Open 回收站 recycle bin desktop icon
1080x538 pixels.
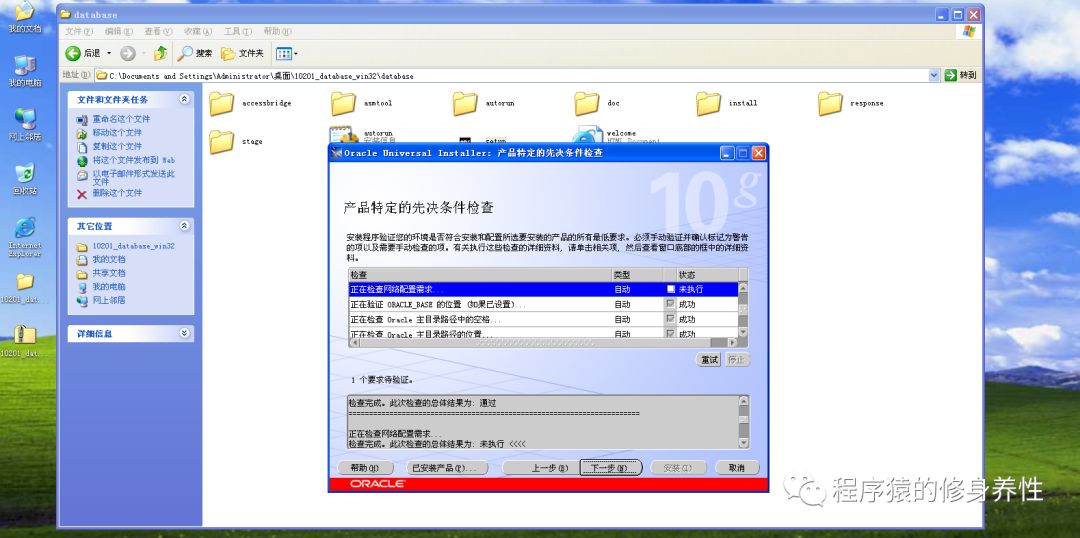pos(25,179)
